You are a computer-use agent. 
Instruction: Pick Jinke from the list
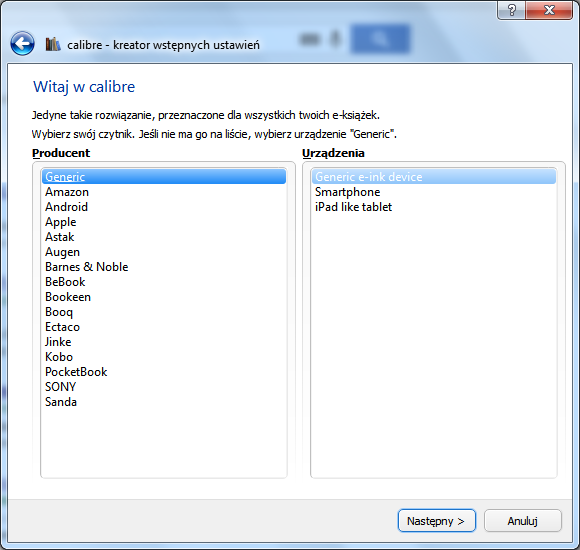click(x=164, y=342)
